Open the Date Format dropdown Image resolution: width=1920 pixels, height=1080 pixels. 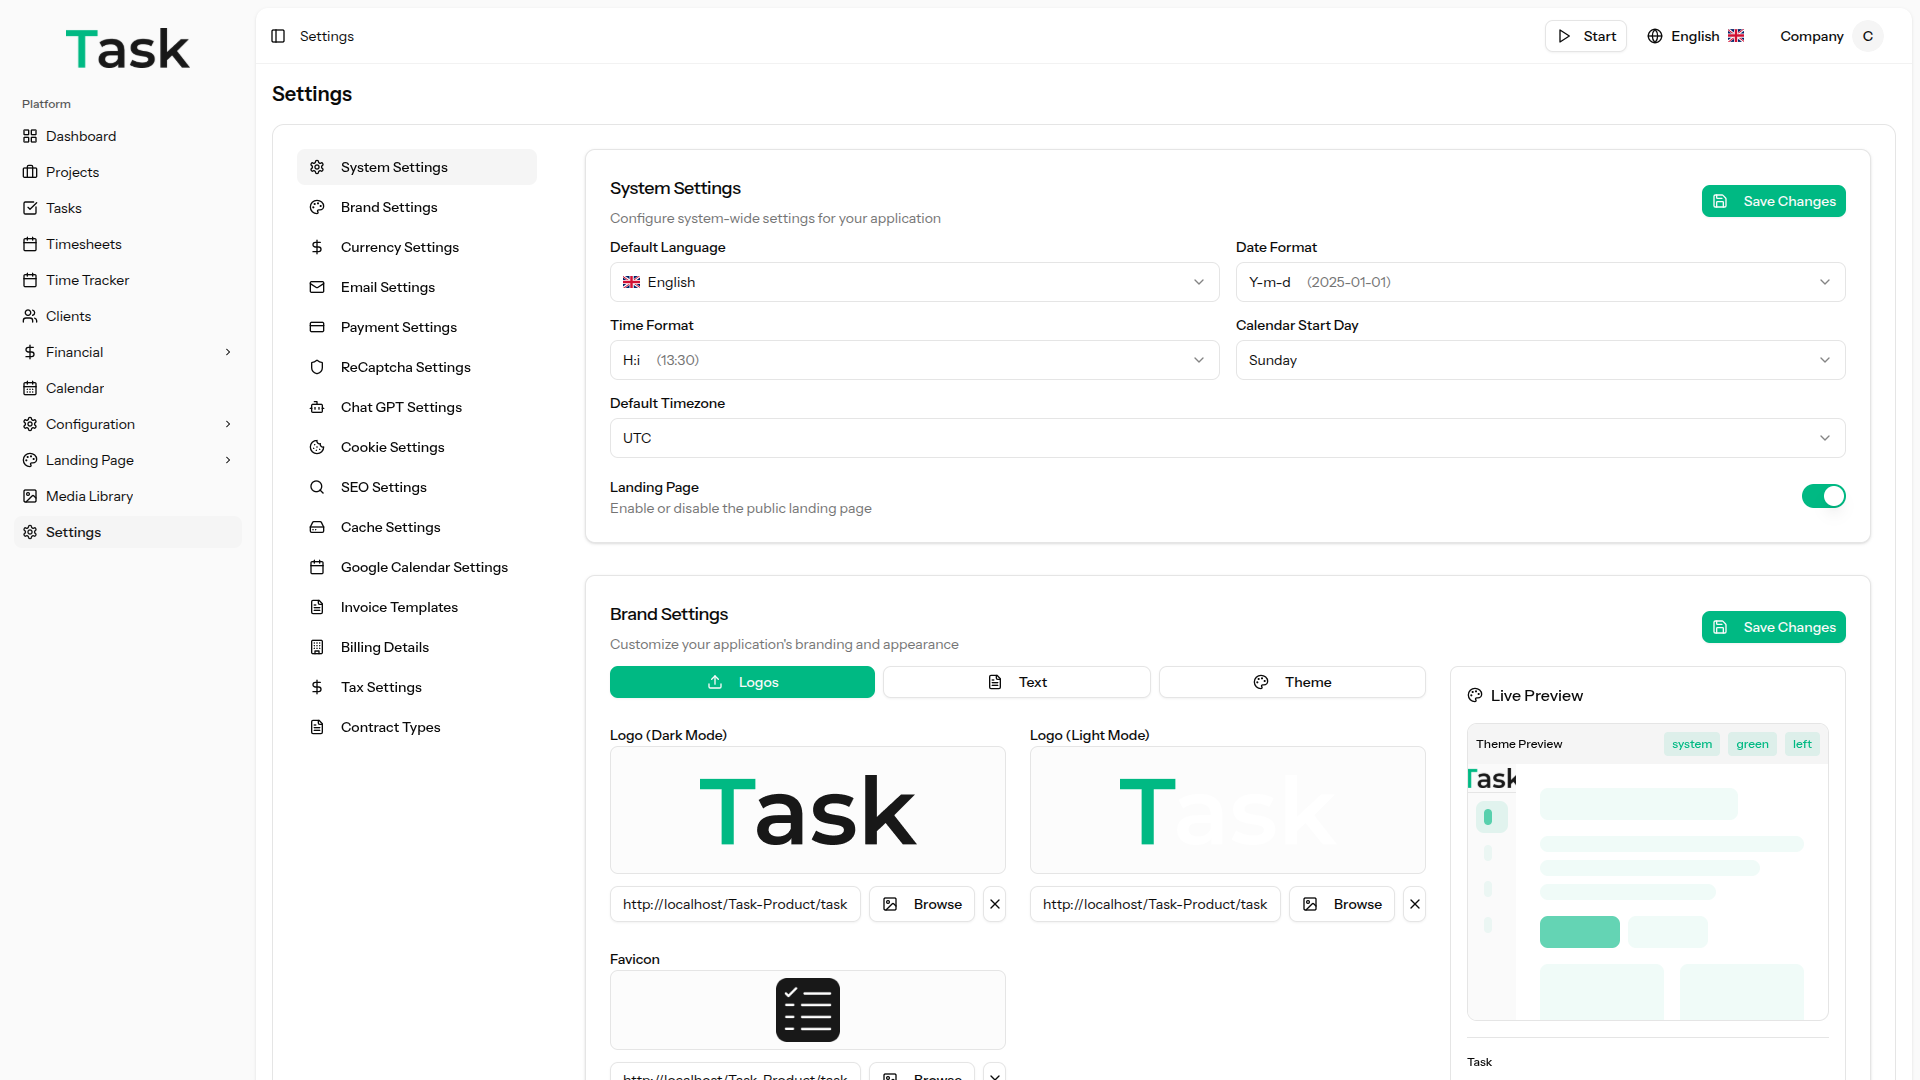pos(1540,282)
